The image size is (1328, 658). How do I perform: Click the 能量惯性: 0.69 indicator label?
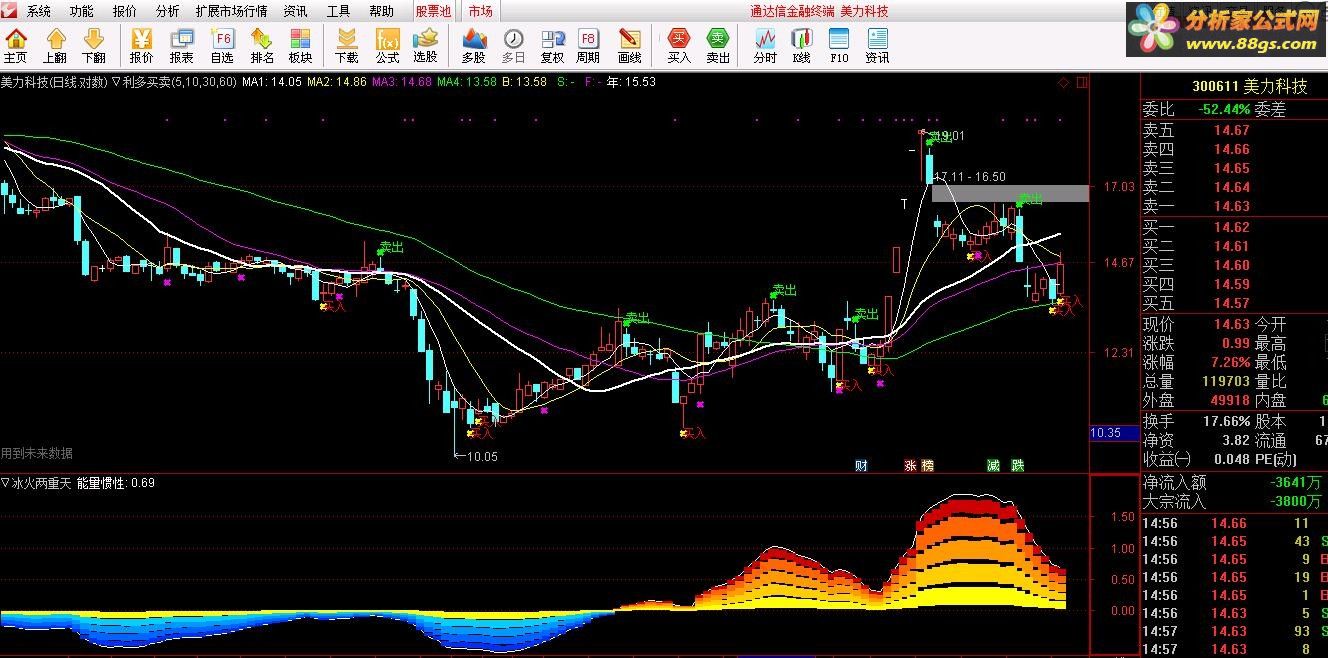(x=115, y=483)
